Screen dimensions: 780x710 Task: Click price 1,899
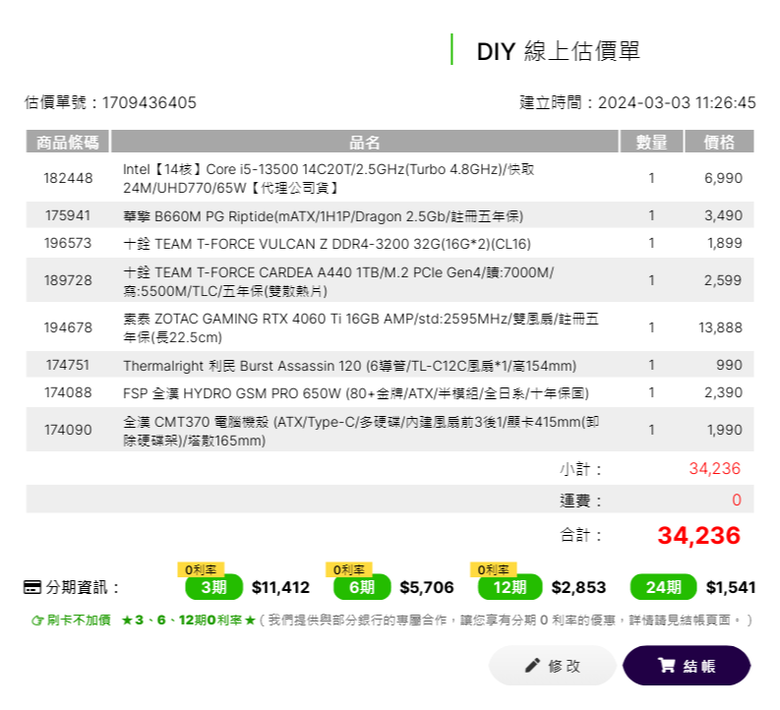point(725,243)
